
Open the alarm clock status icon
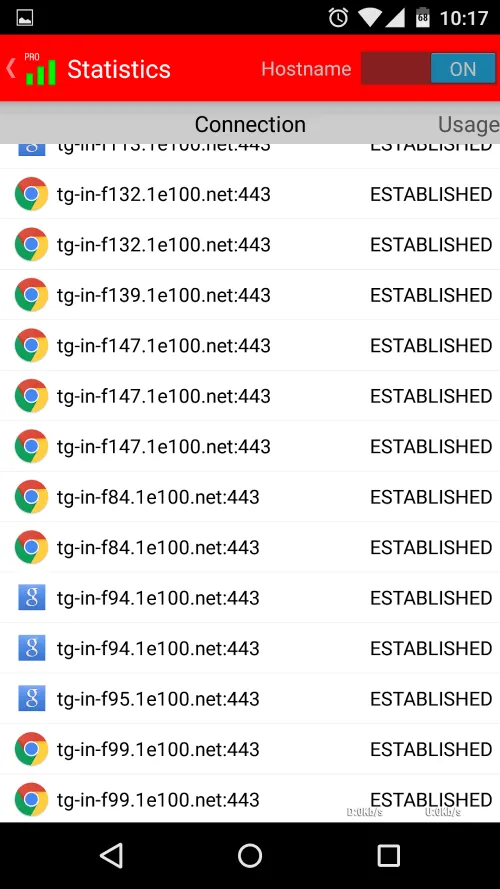coord(338,18)
